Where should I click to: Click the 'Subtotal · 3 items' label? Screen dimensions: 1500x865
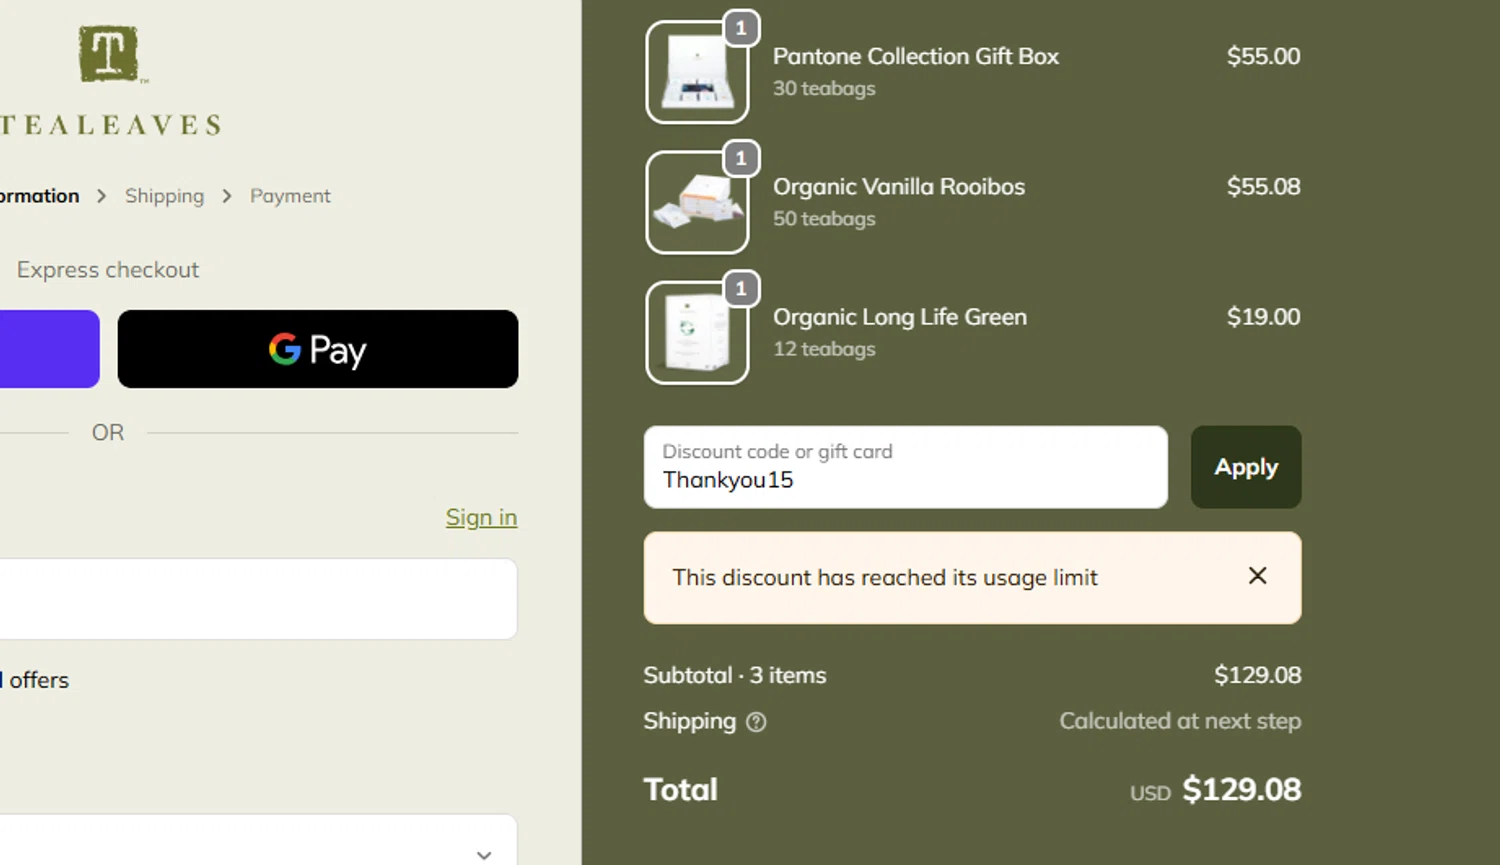click(735, 675)
